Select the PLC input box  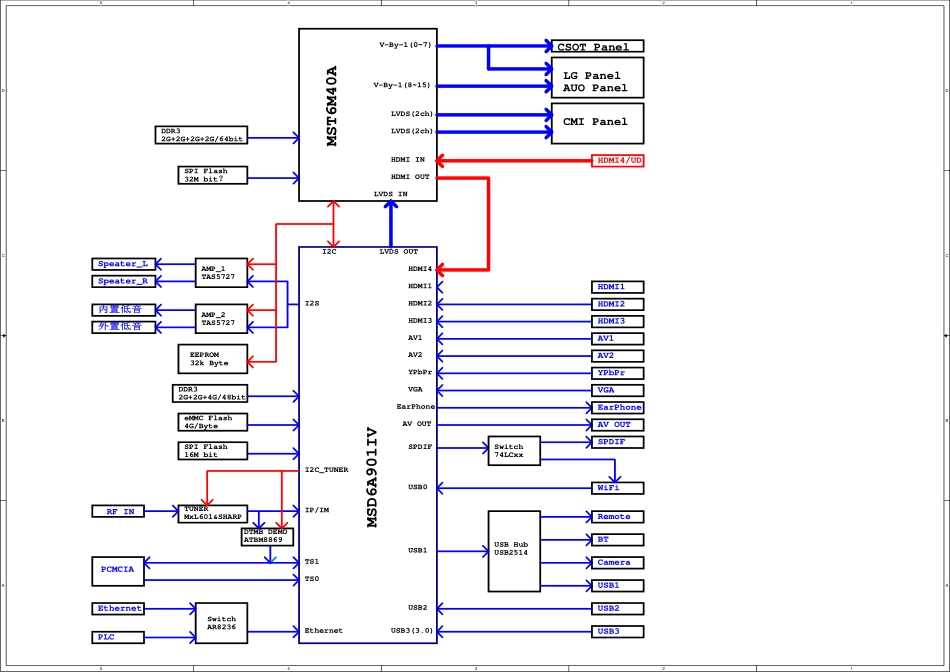coord(117,637)
